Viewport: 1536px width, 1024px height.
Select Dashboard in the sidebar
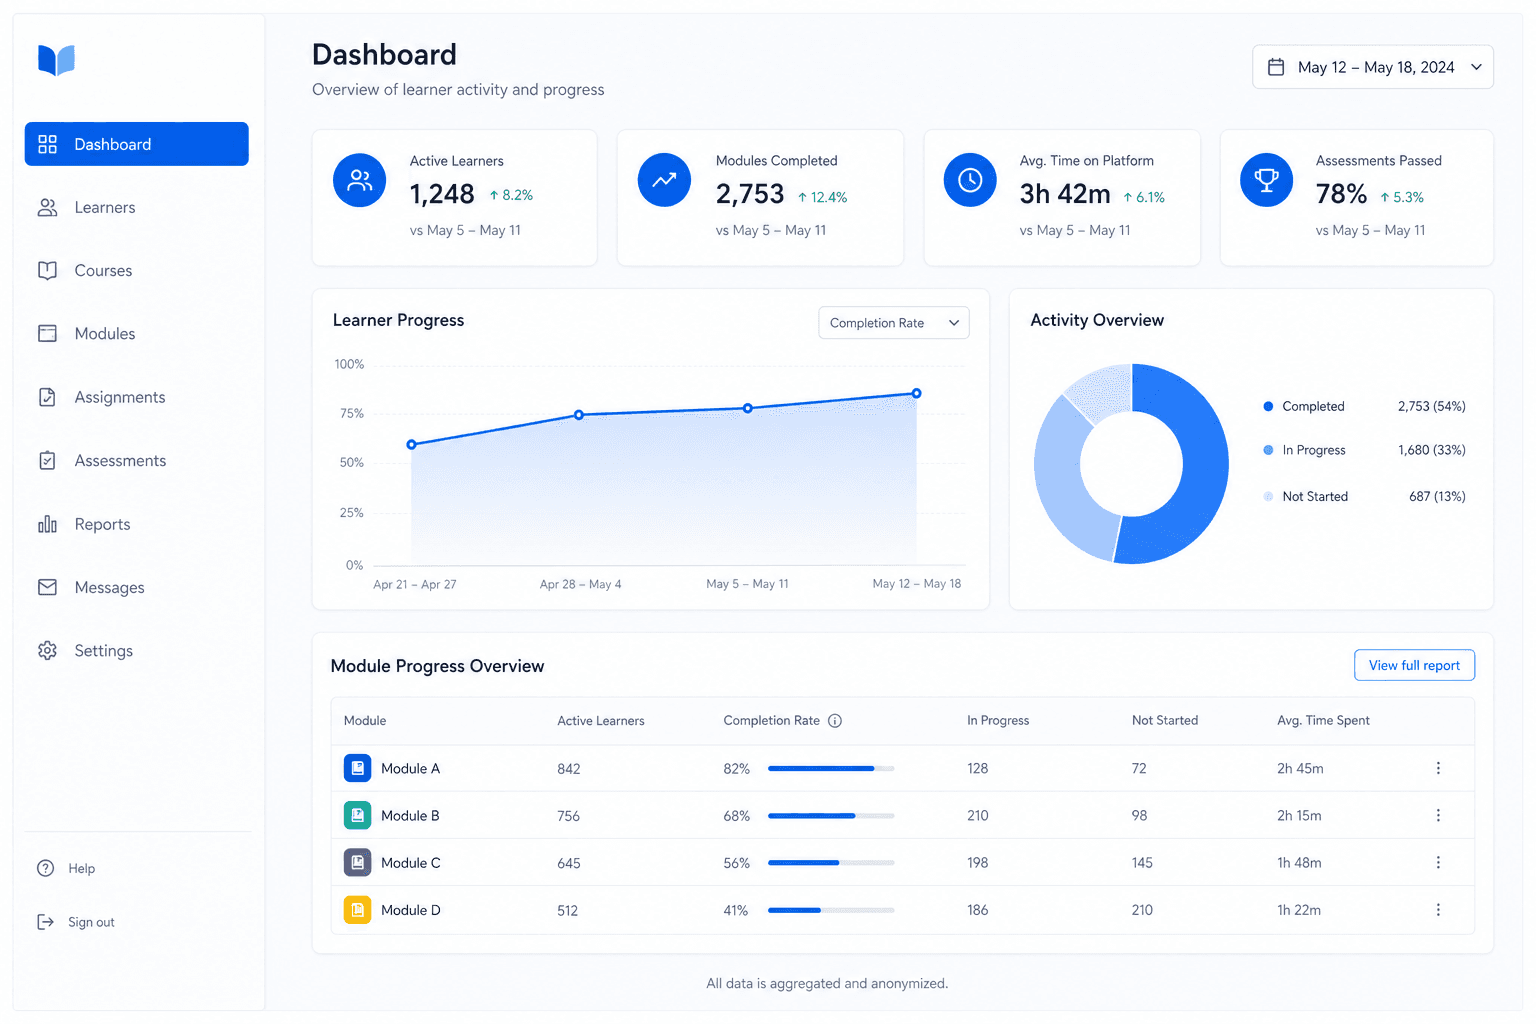[136, 144]
